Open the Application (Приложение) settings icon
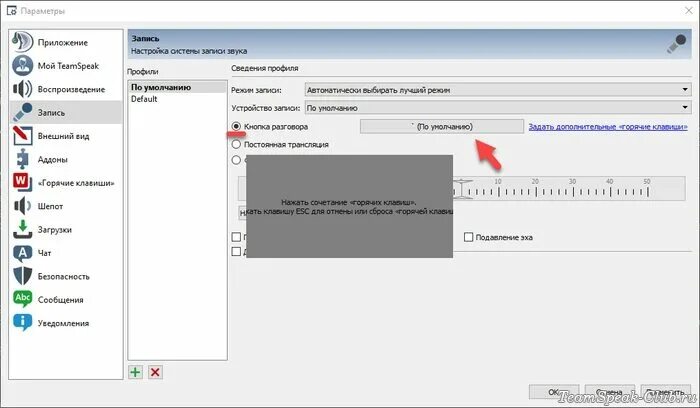Image resolution: width=700 pixels, height=408 pixels. [x=22, y=42]
